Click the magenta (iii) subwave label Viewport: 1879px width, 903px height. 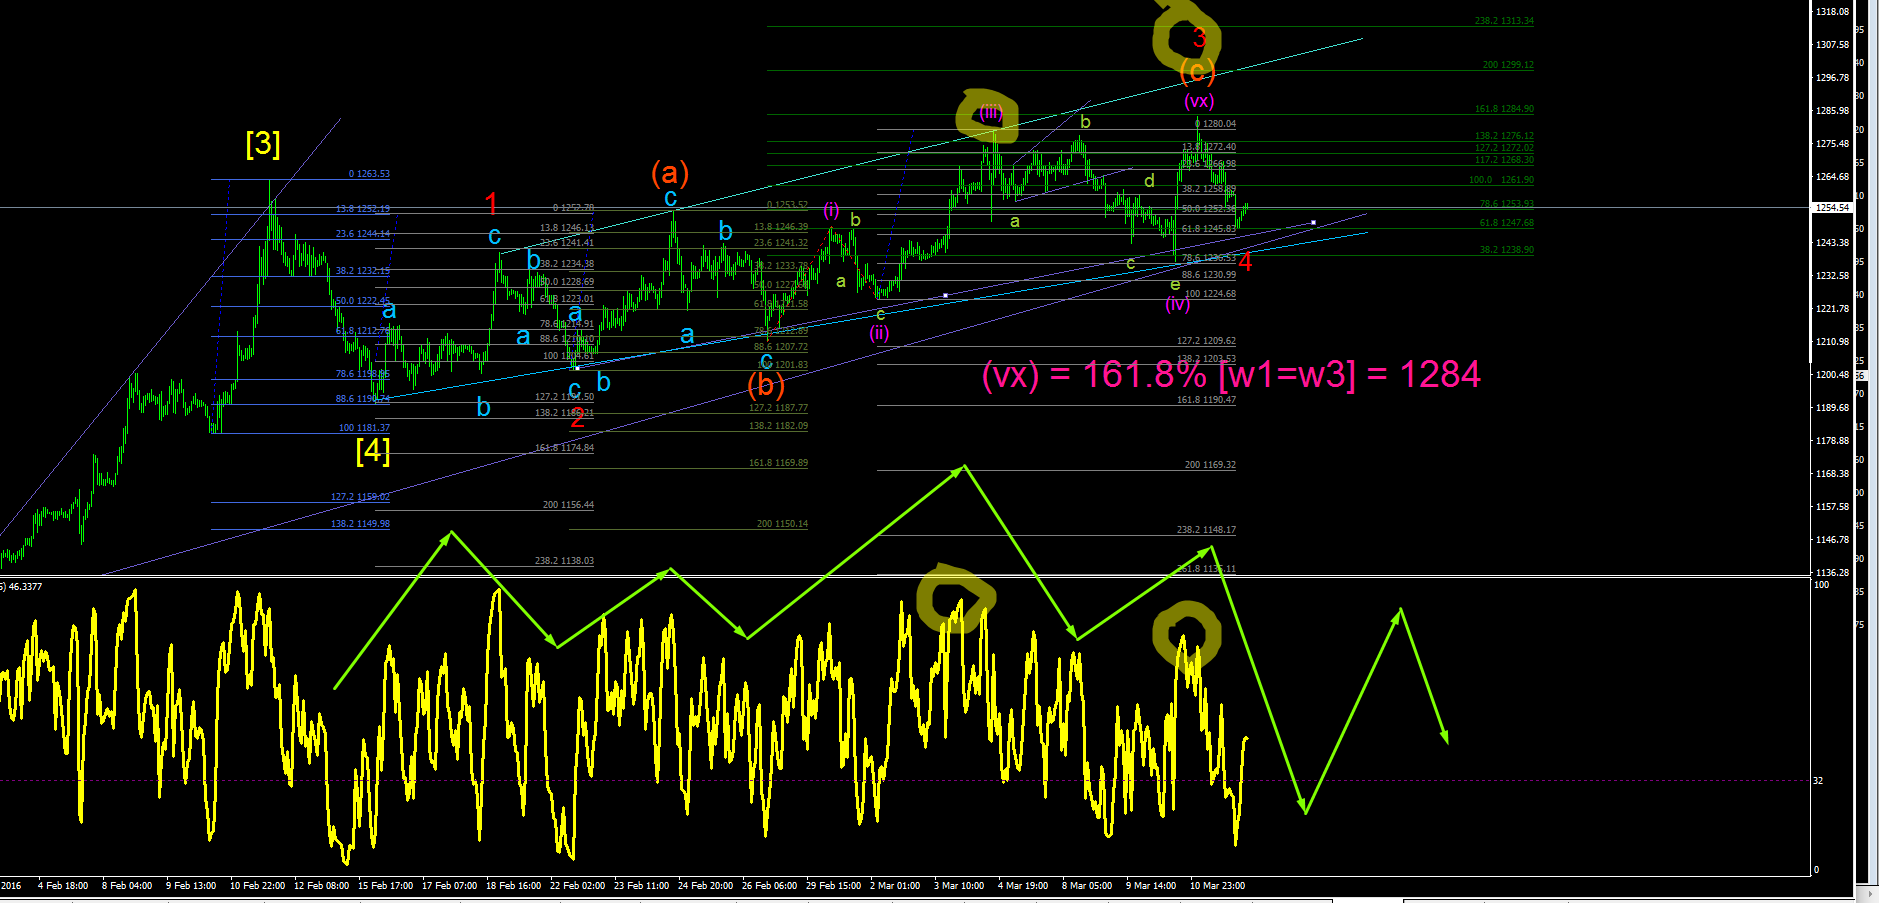click(990, 112)
